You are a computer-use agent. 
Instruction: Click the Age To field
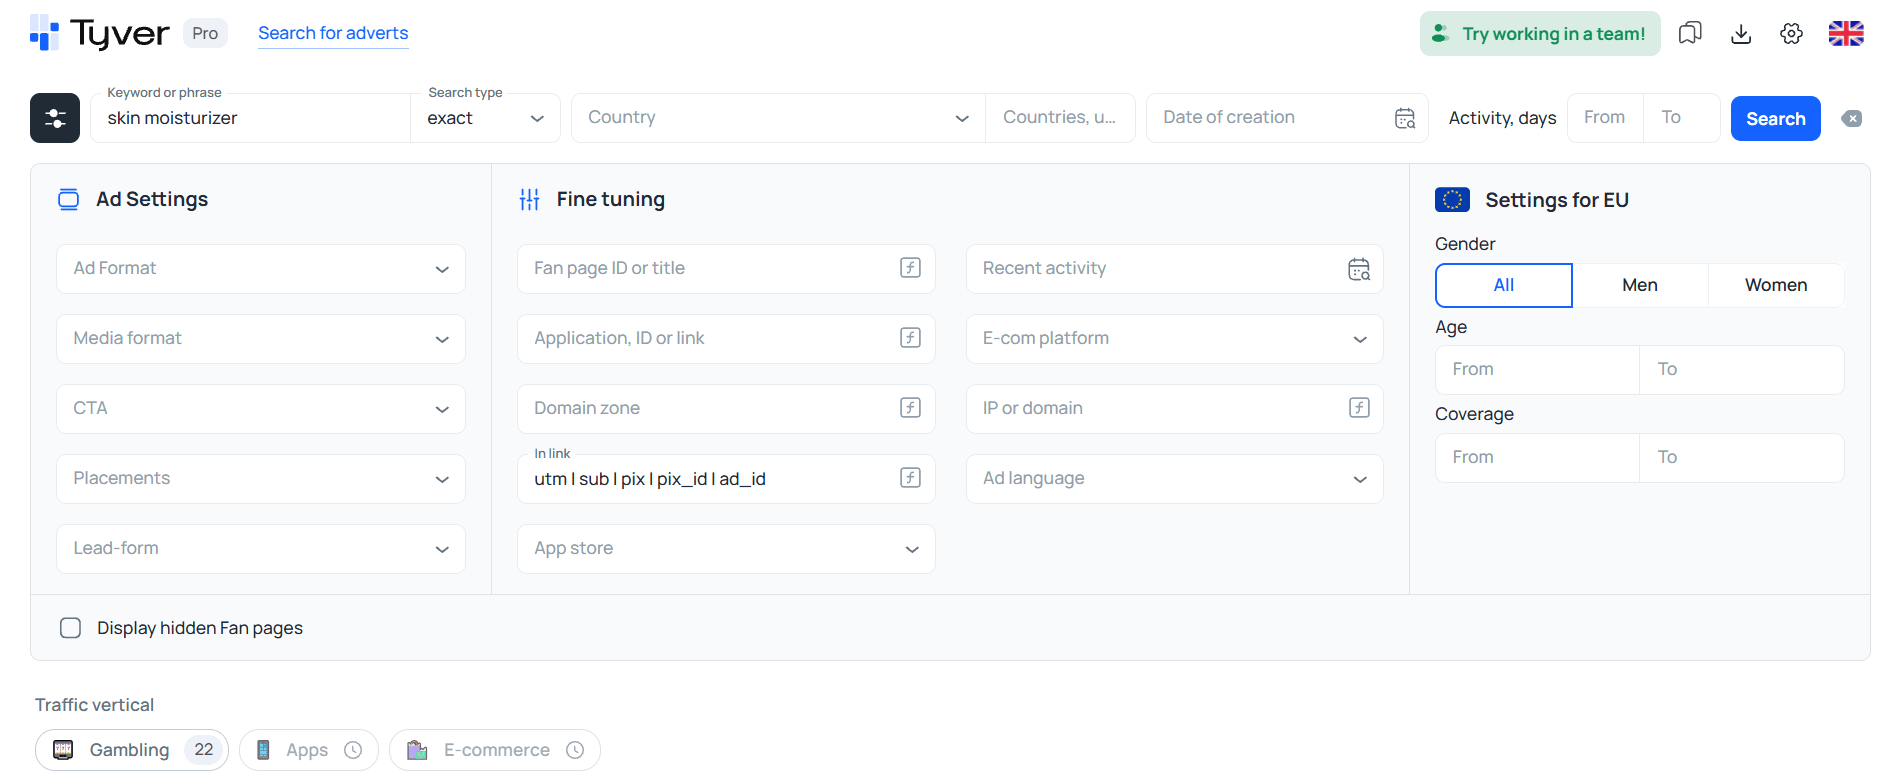pyautogui.click(x=1742, y=369)
